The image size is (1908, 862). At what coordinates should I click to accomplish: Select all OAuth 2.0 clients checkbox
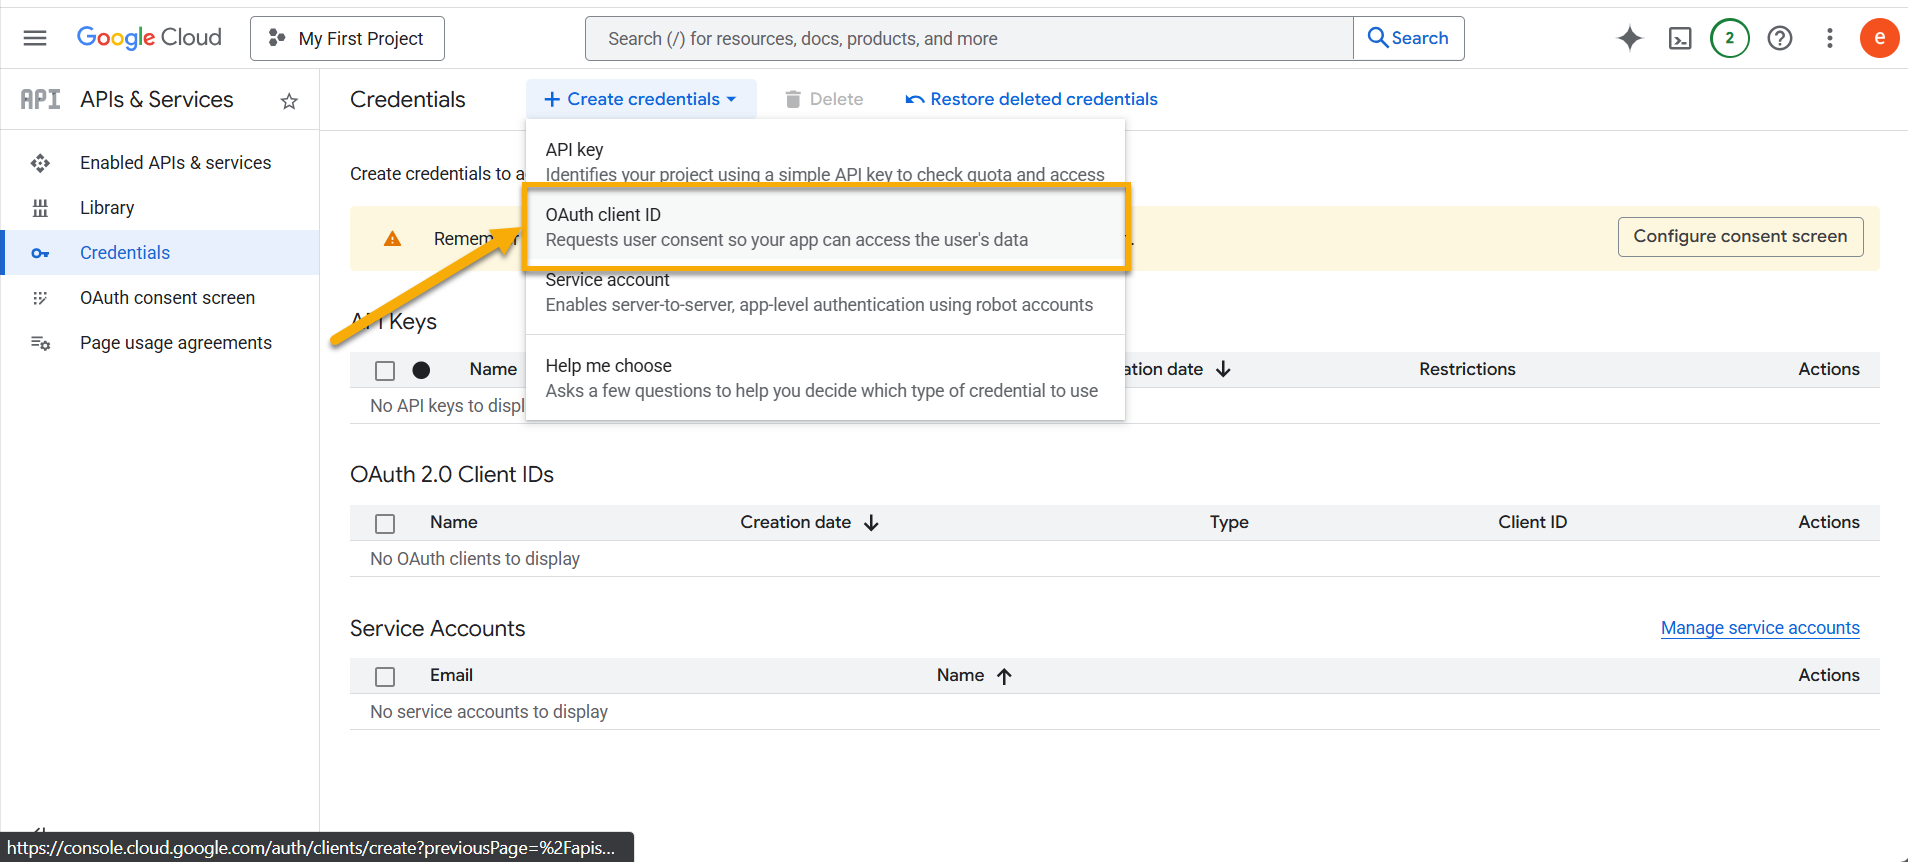tap(385, 523)
